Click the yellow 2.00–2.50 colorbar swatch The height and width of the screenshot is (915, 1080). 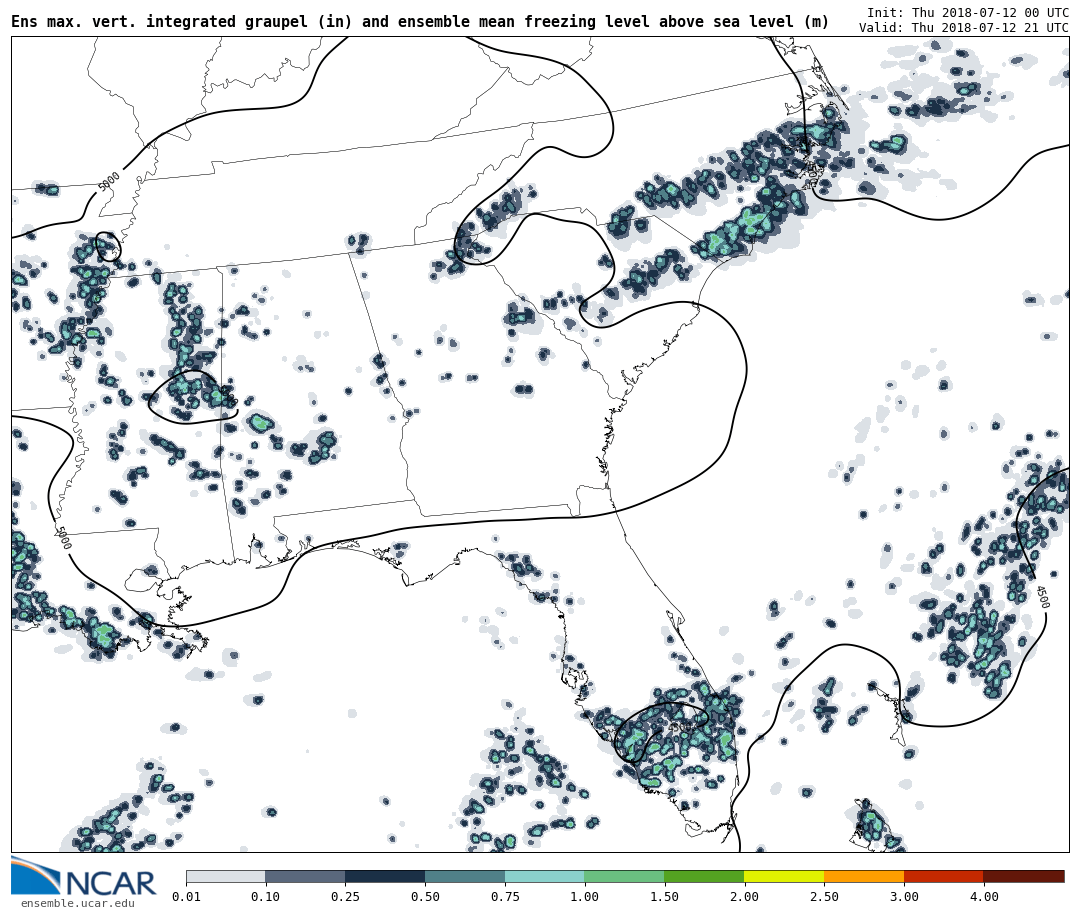click(x=784, y=877)
